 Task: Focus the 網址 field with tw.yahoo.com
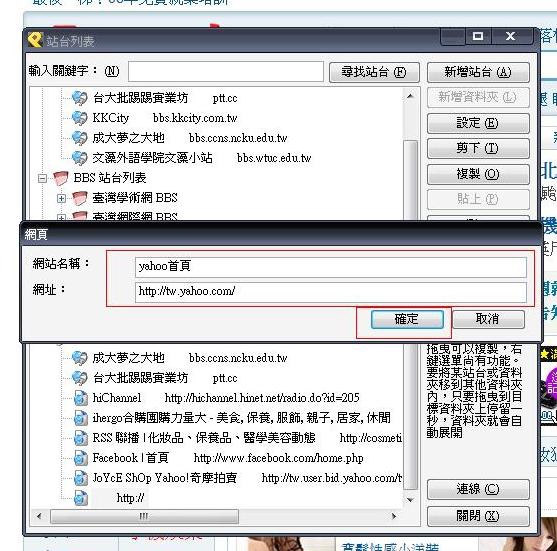pyautogui.click(x=331, y=292)
